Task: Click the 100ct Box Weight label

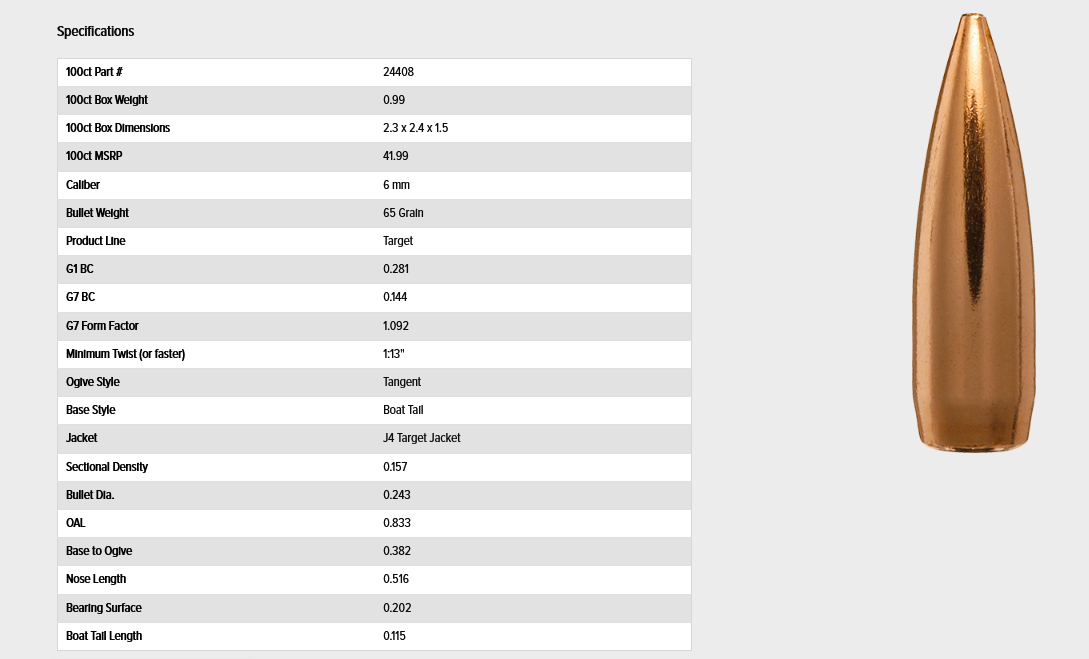Action: (106, 100)
